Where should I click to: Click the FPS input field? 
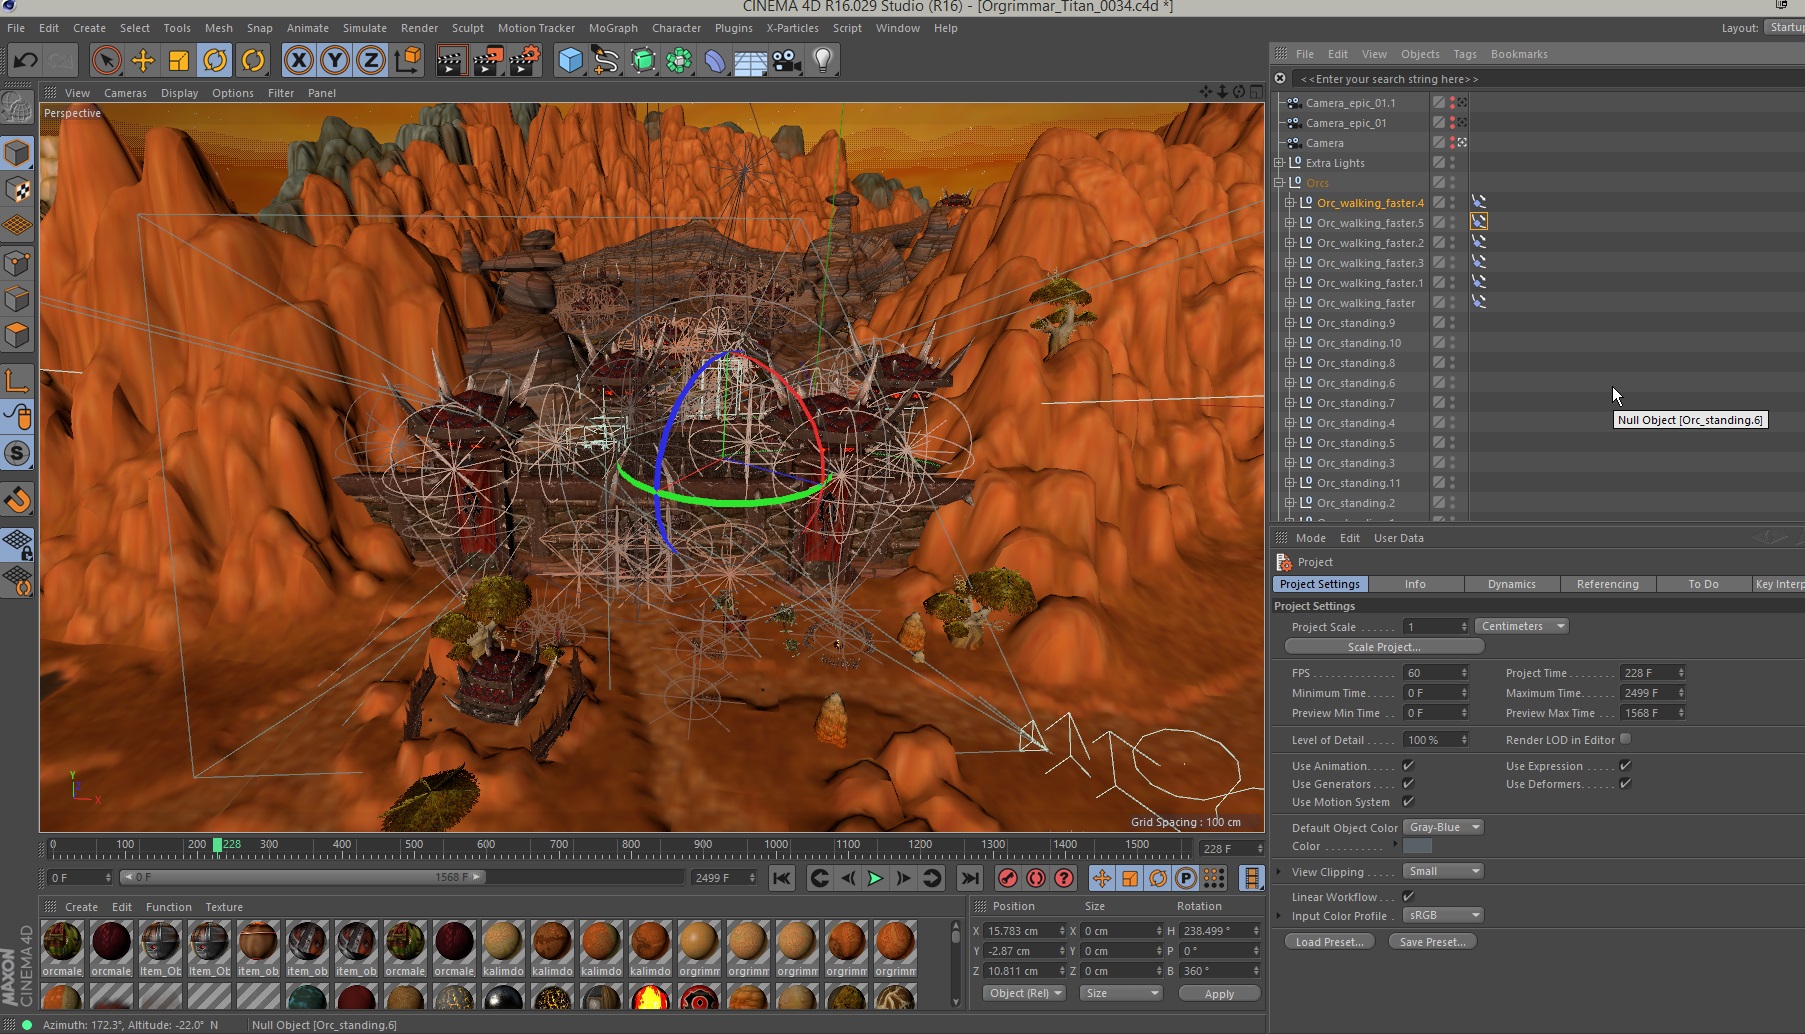tap(1431, 673)
